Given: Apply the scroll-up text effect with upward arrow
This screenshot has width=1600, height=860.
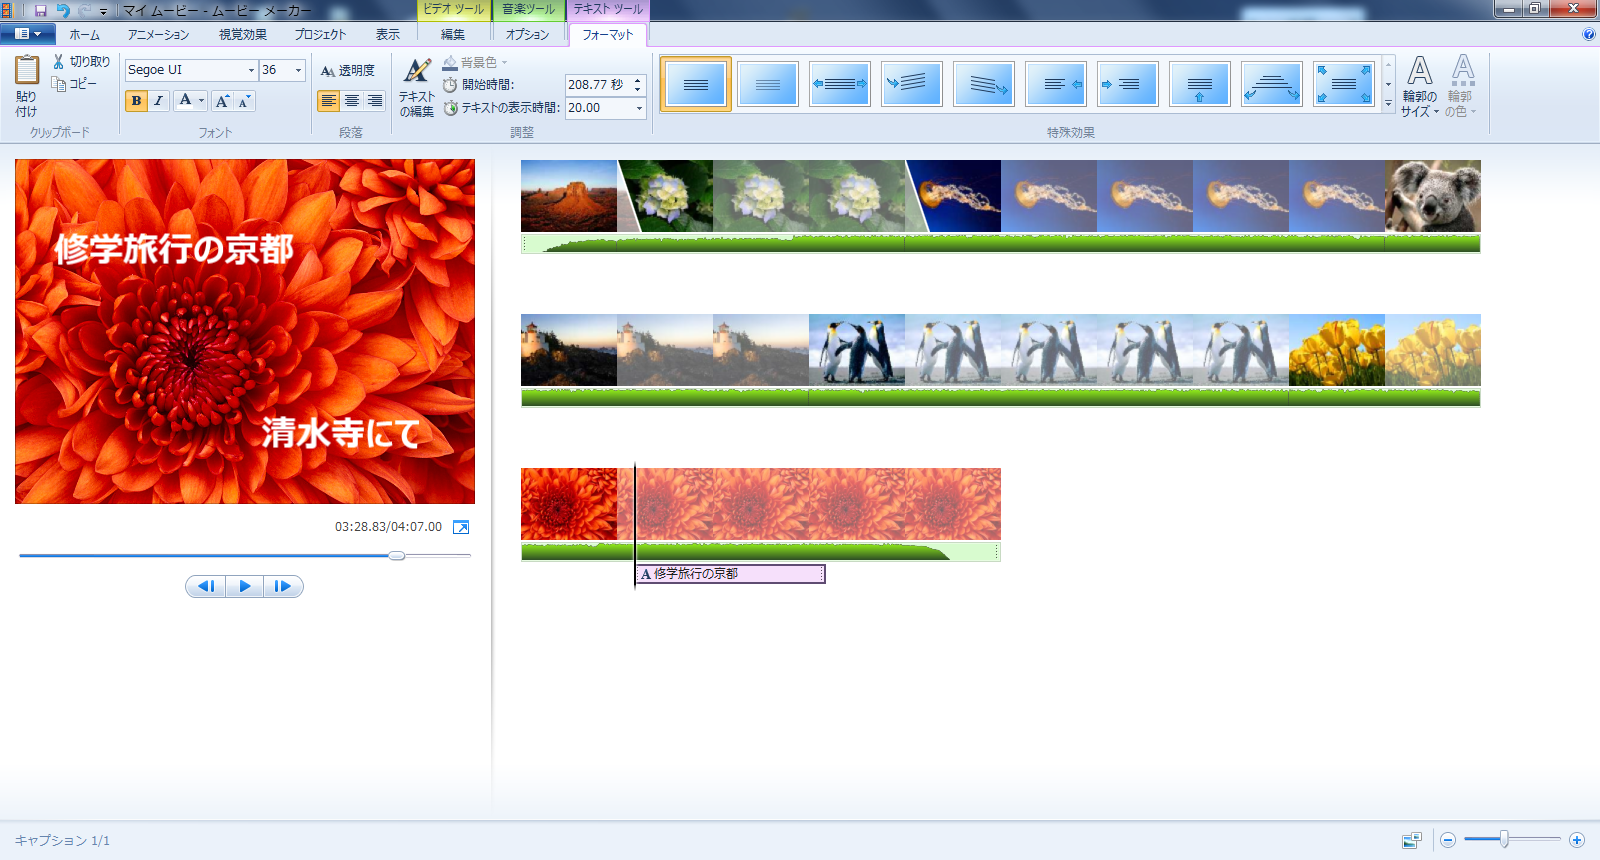Looking at the screenshot, I should (1199, 84).
